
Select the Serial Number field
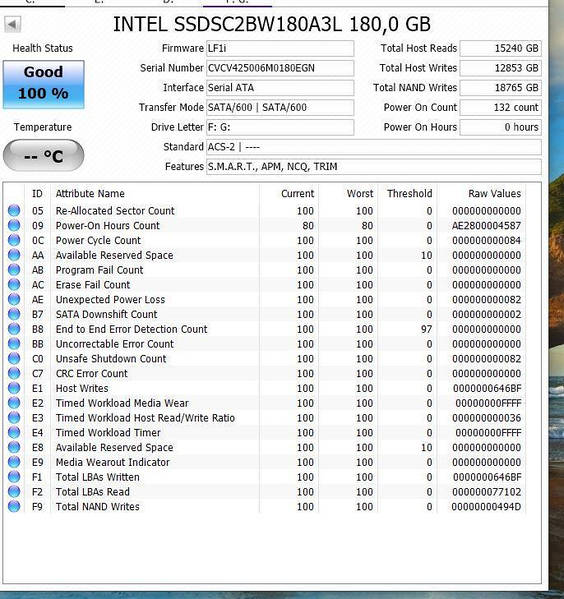[x=280, y=68]
